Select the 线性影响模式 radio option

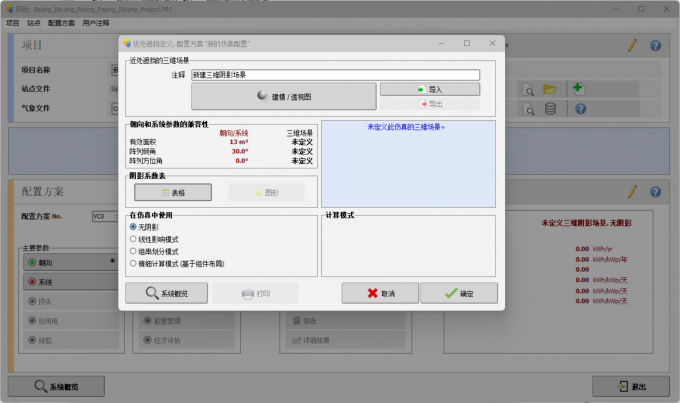pyautogui.click(x=133, y=239)
